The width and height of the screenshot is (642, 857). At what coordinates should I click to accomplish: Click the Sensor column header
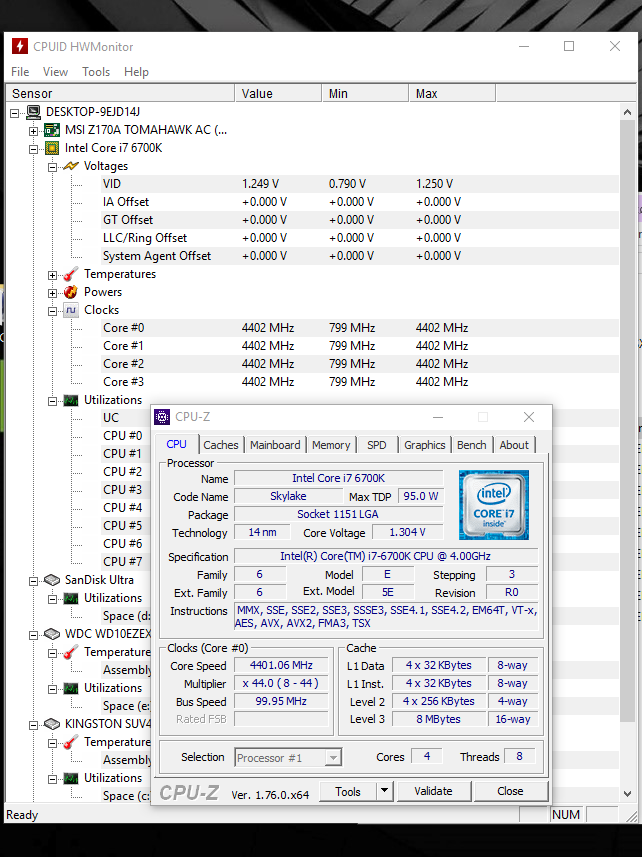coord(120,93)
